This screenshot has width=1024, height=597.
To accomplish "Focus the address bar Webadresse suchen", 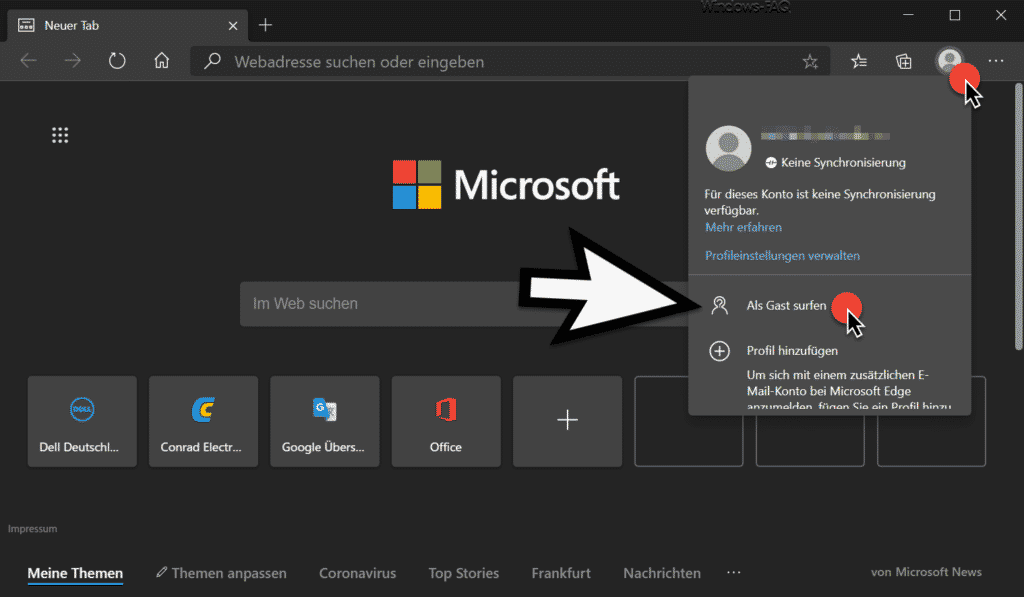I will 509,61.
